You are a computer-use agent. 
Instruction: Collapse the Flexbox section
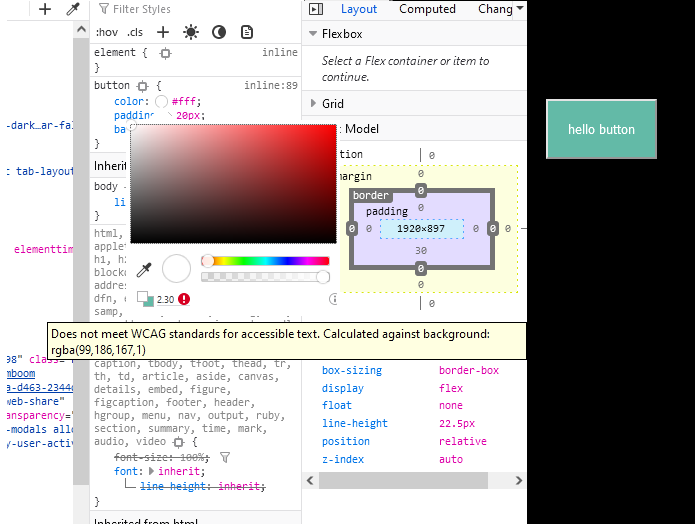(313, 34)
